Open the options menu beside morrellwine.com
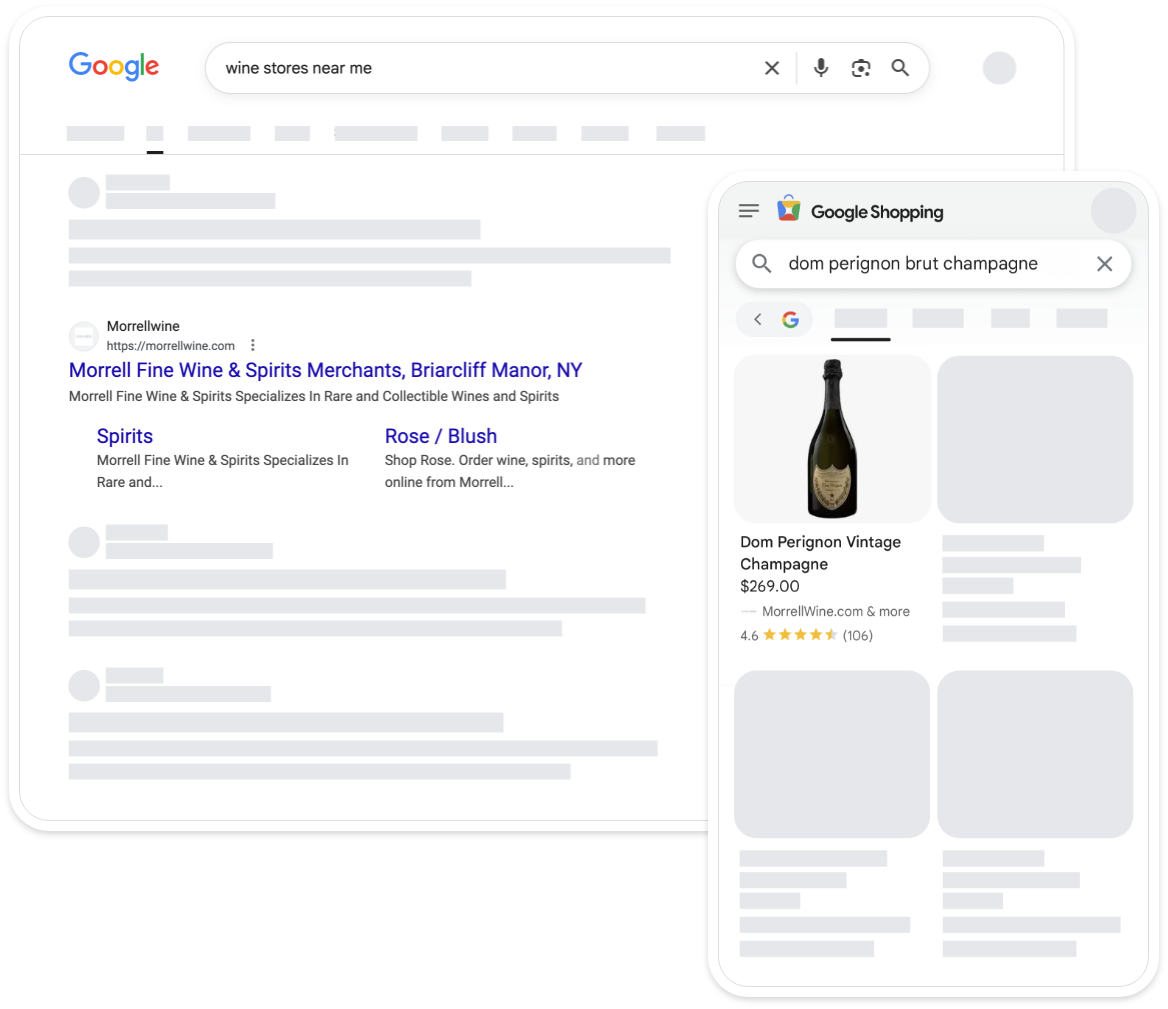Screen dimensions: 1168x1009 coord(252,344)
